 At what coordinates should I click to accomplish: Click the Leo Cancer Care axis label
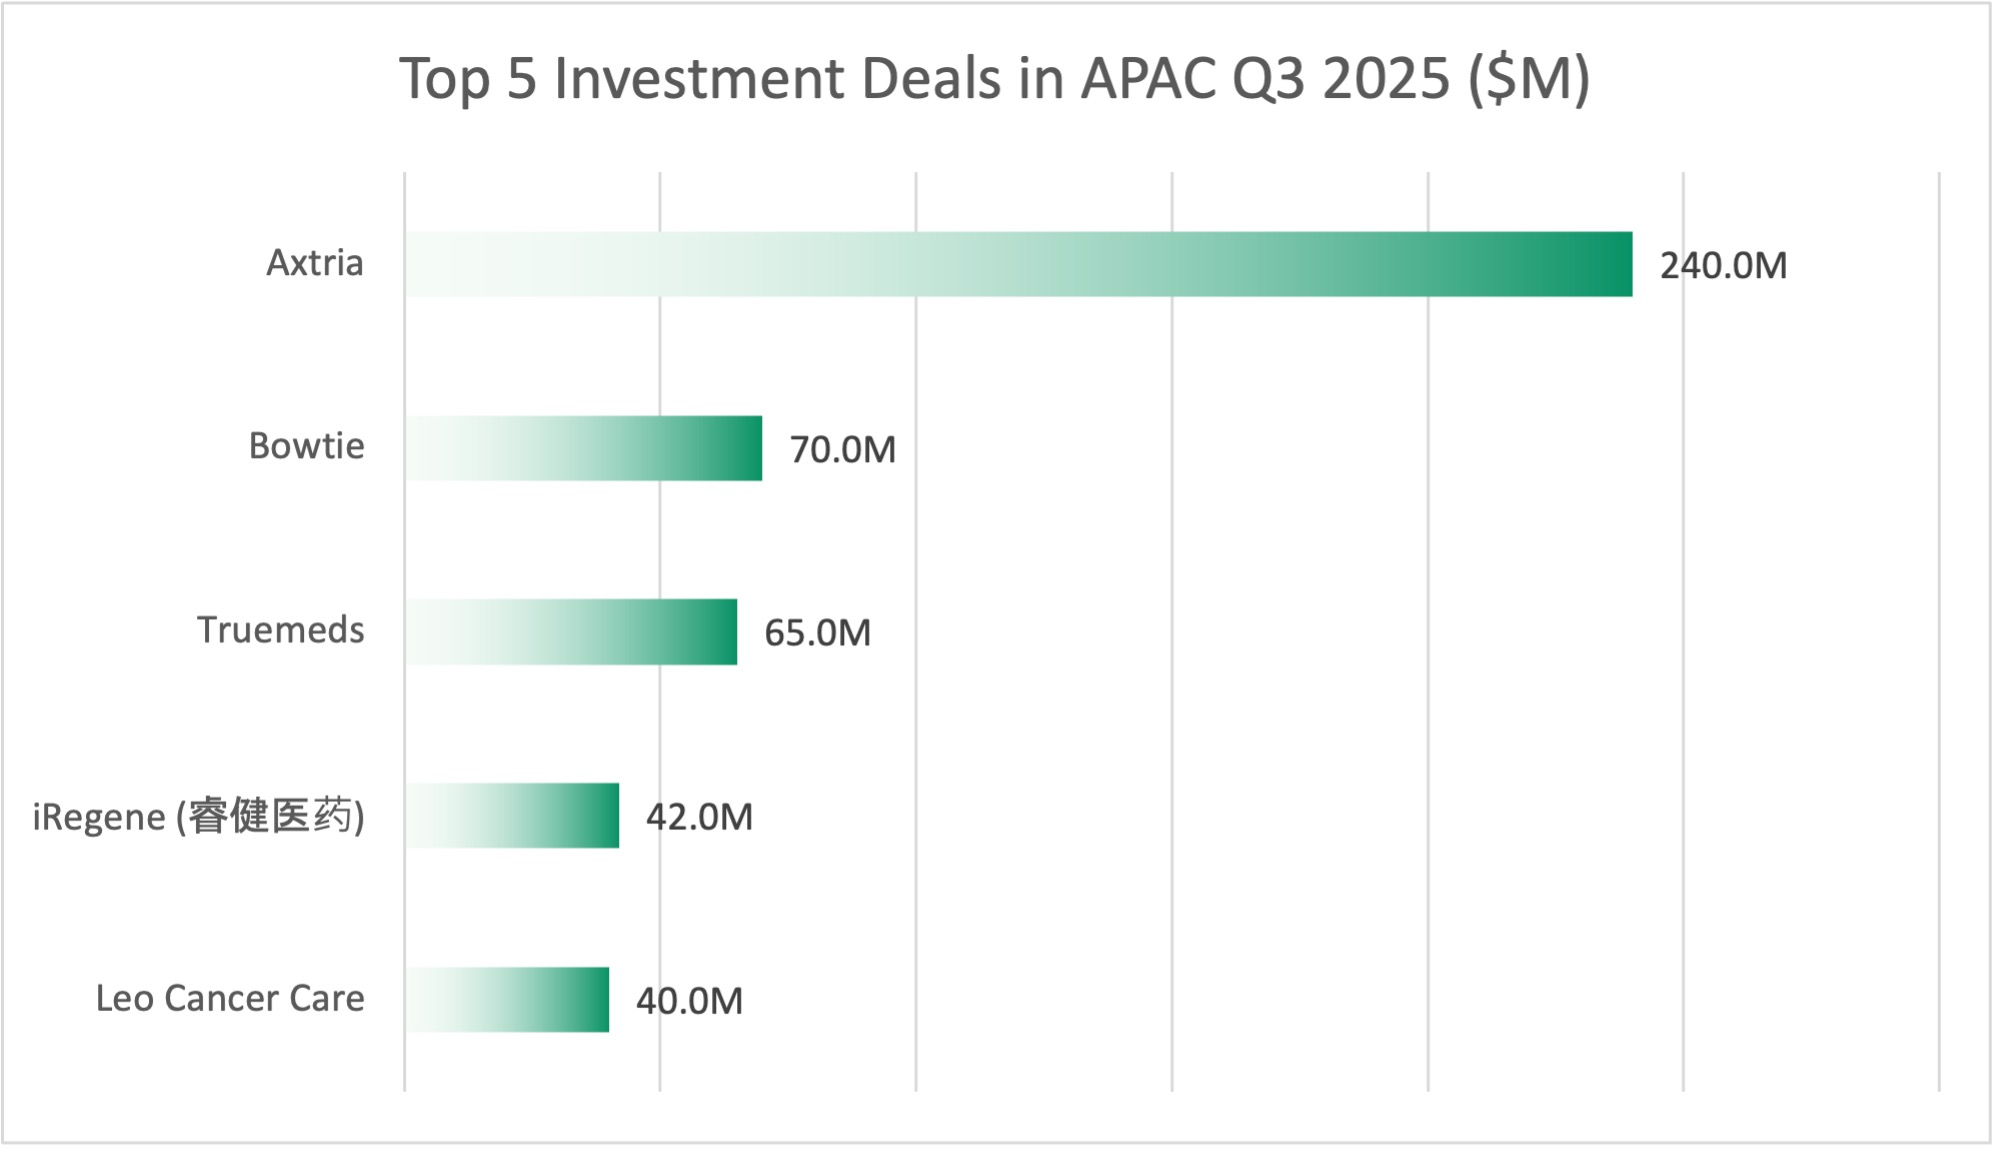pos(230,998)
